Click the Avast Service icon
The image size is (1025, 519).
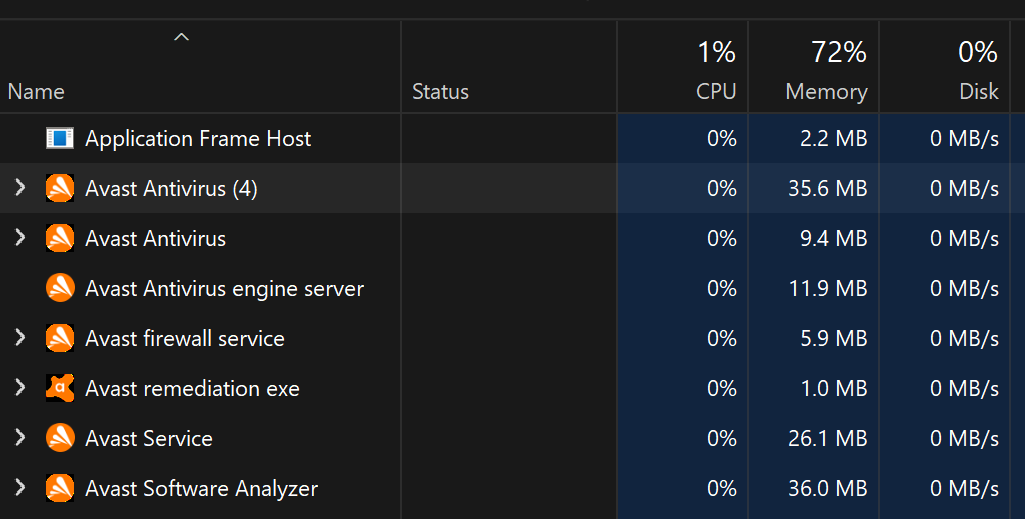[59, 439]
